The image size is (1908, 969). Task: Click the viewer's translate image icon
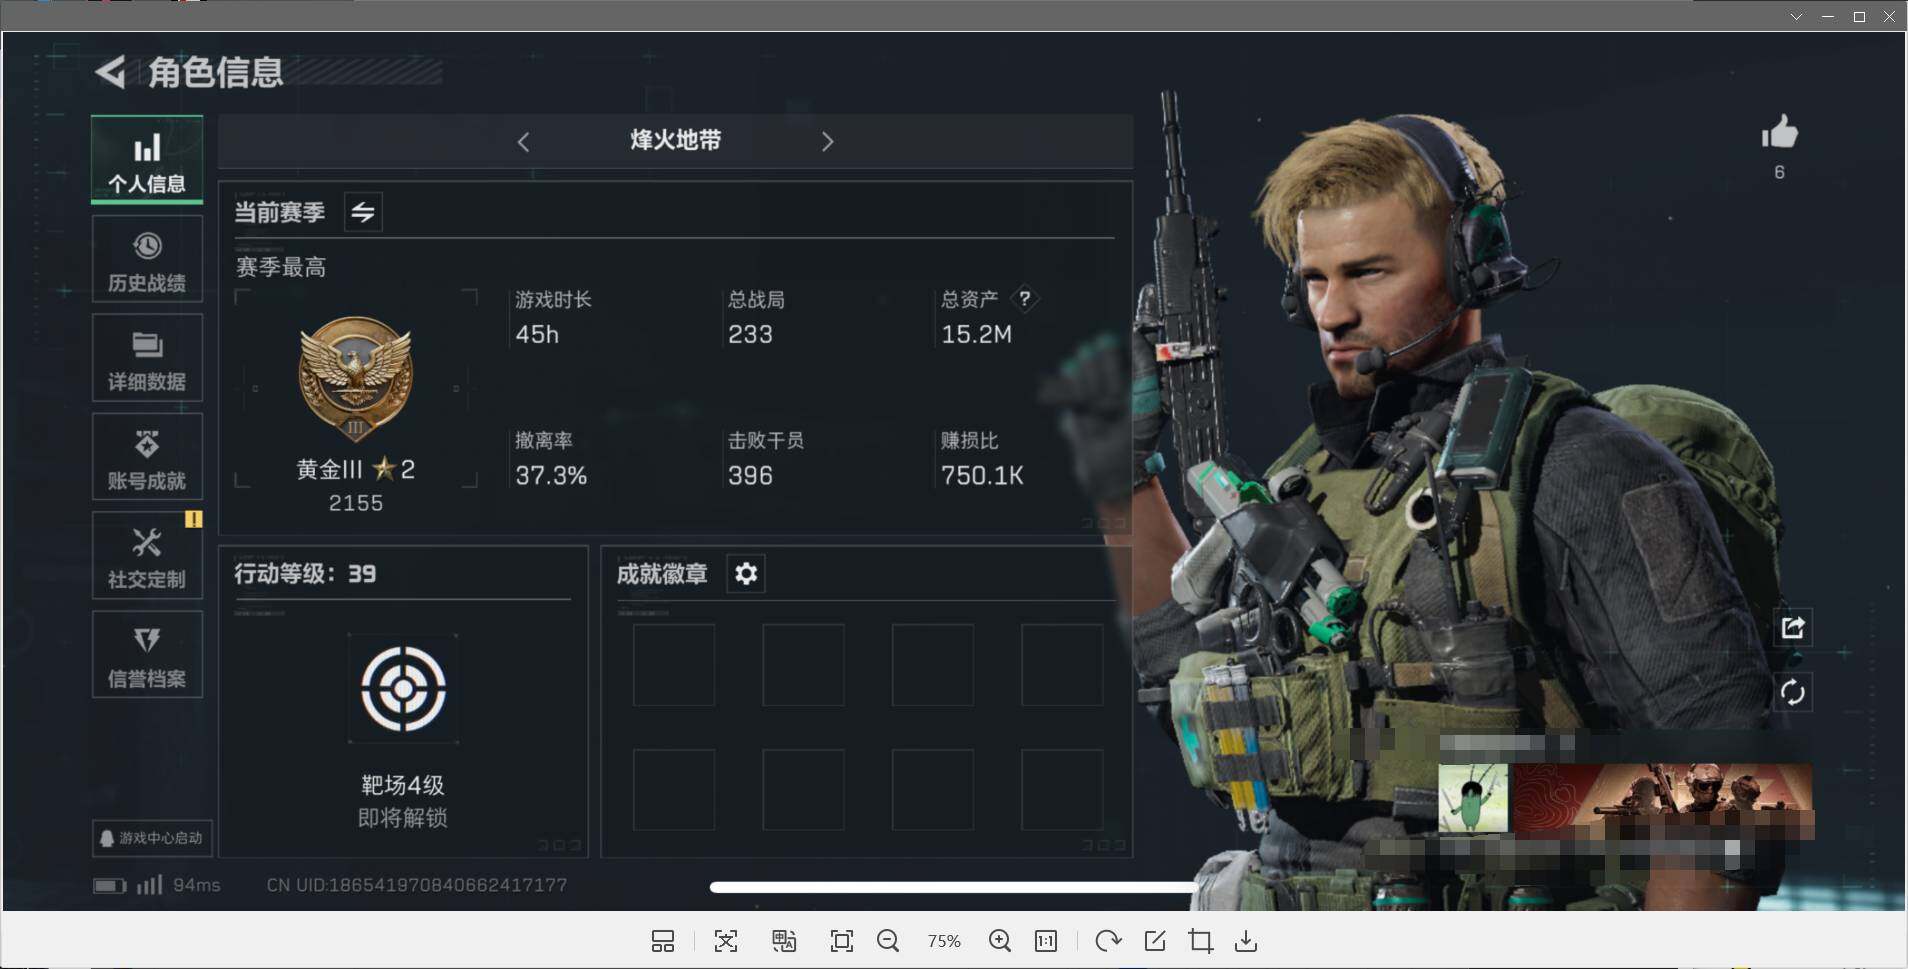784,941
